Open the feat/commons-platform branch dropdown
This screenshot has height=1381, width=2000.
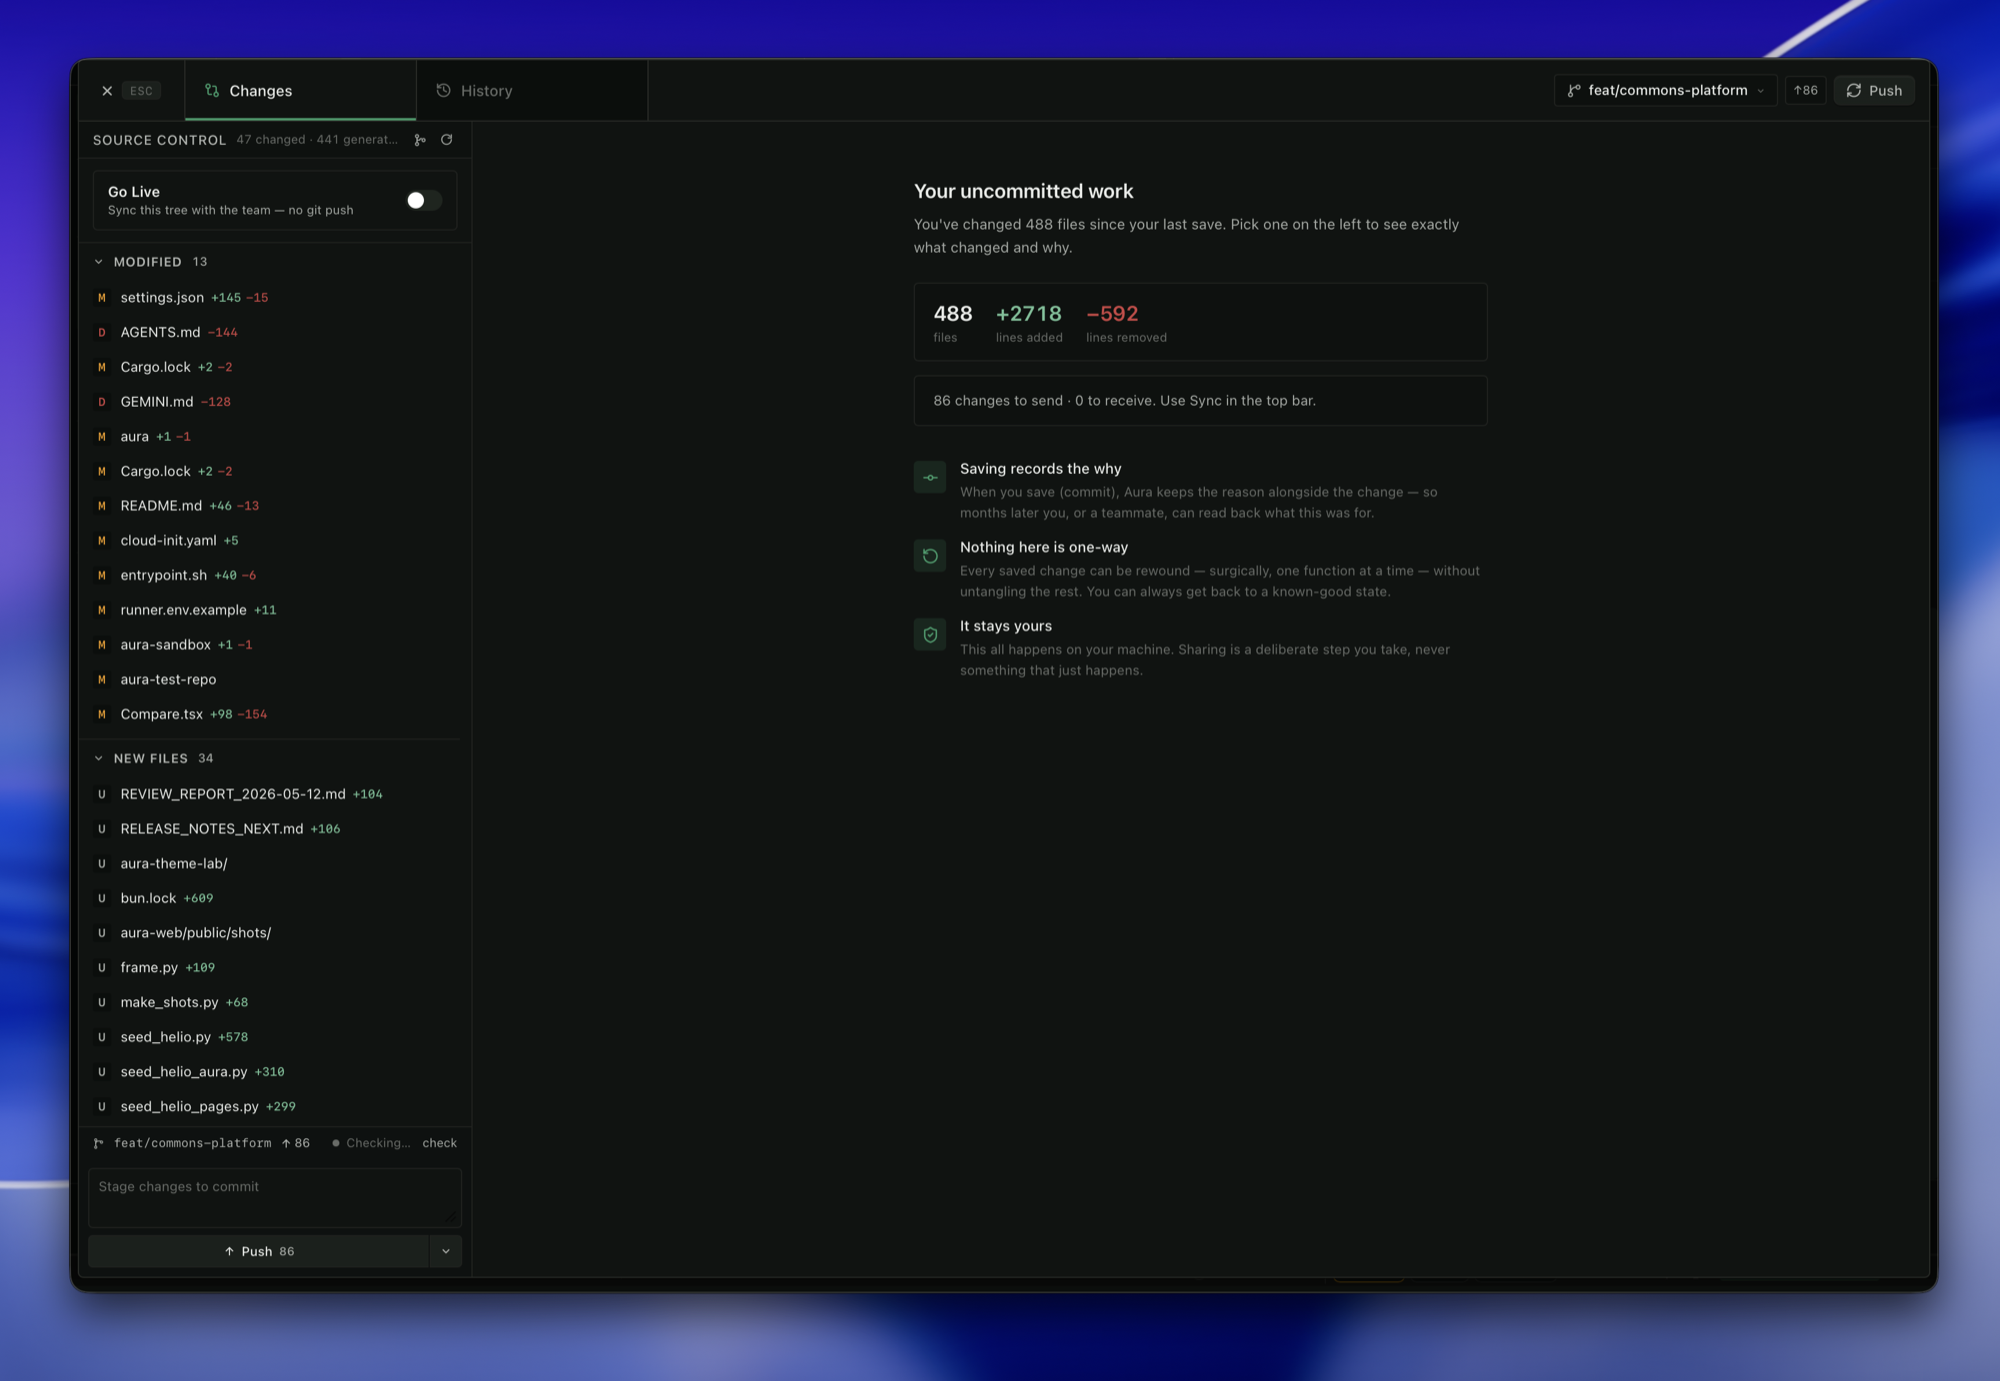coord(1666,91)
